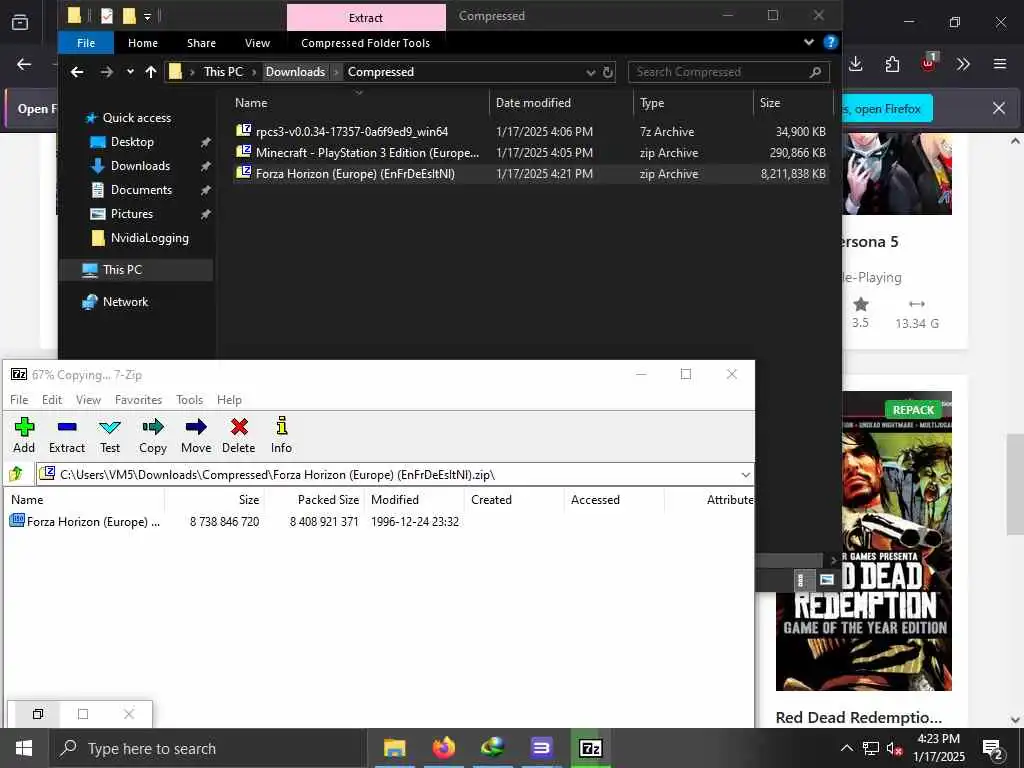1024x768 pixels.
Task: Open the View menu in 7-Zip
Action: point(88,400)
